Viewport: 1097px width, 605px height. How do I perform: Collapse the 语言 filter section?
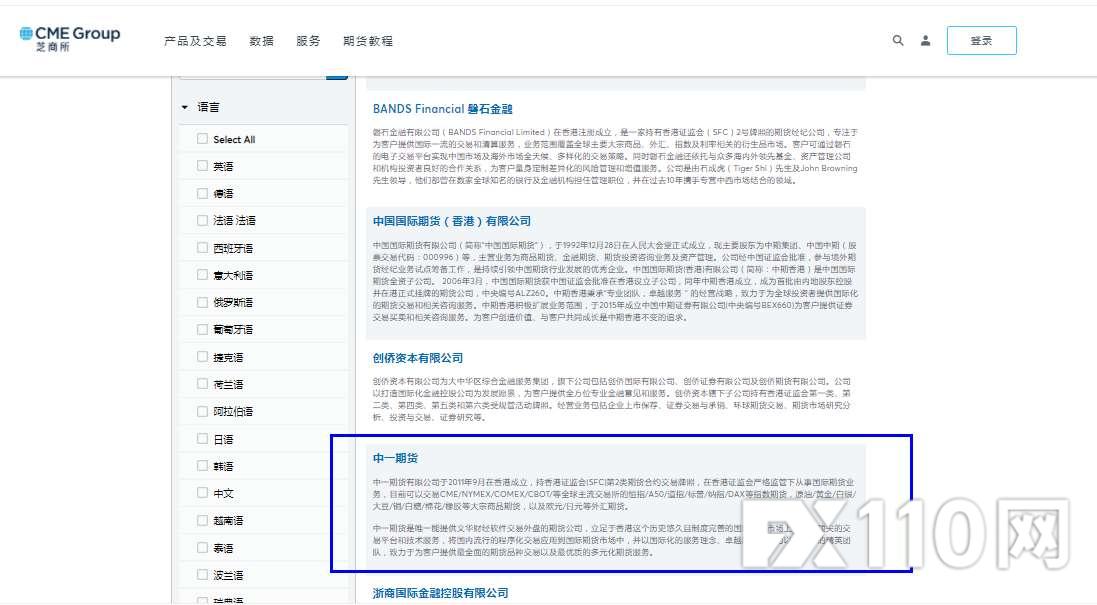(x=185, y=107)
